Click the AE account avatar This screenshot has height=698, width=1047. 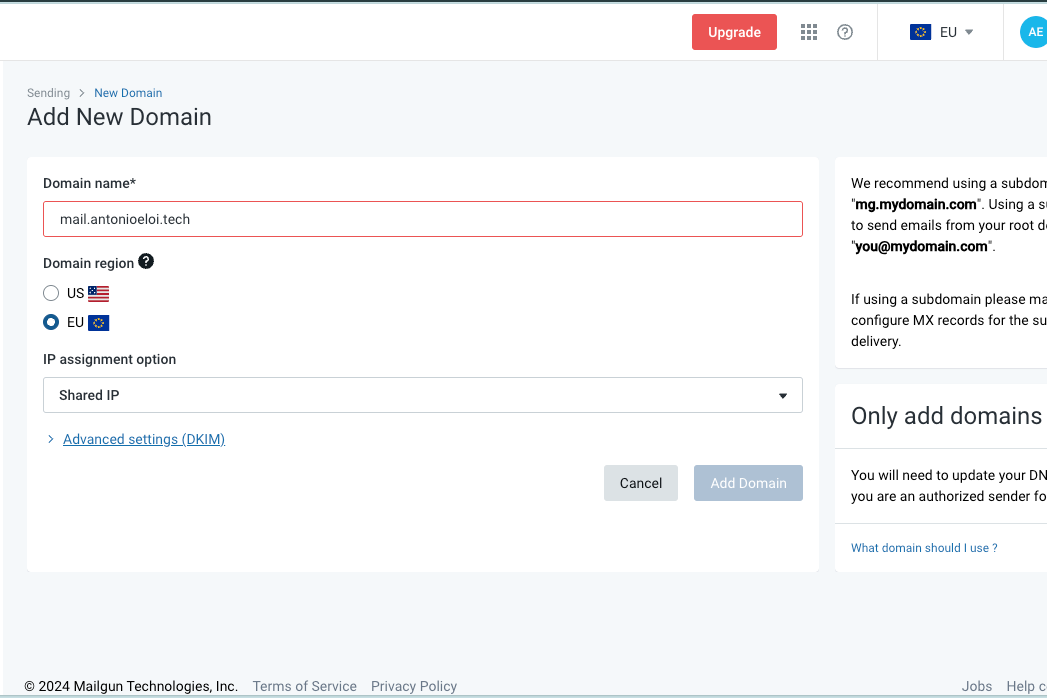click(x=1034, y=31)
